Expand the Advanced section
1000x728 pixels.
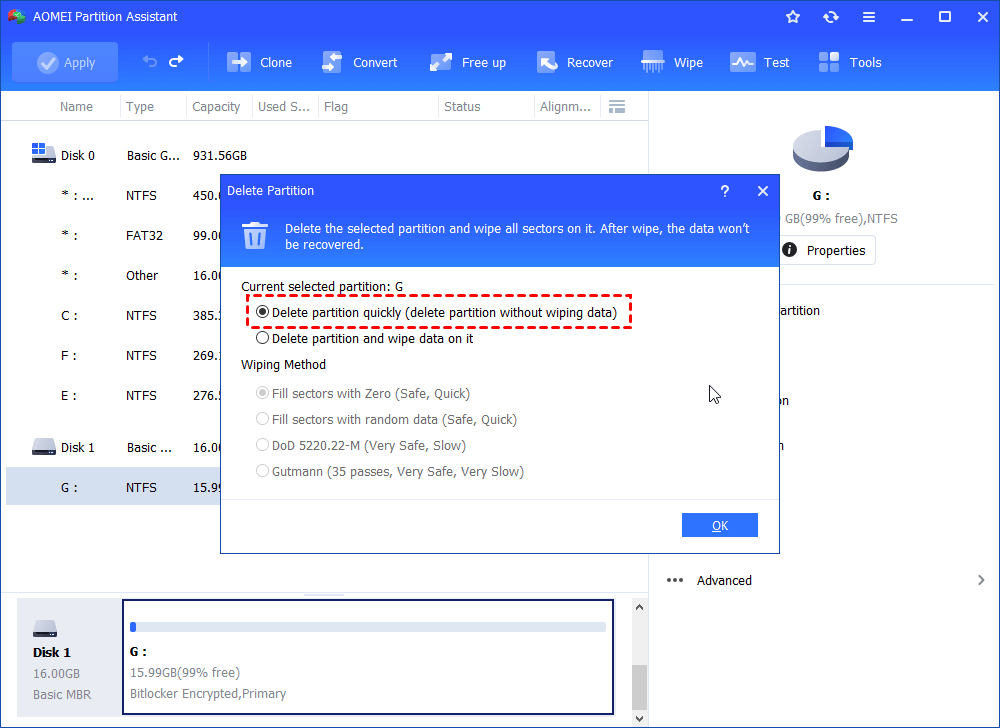[724, 580]
